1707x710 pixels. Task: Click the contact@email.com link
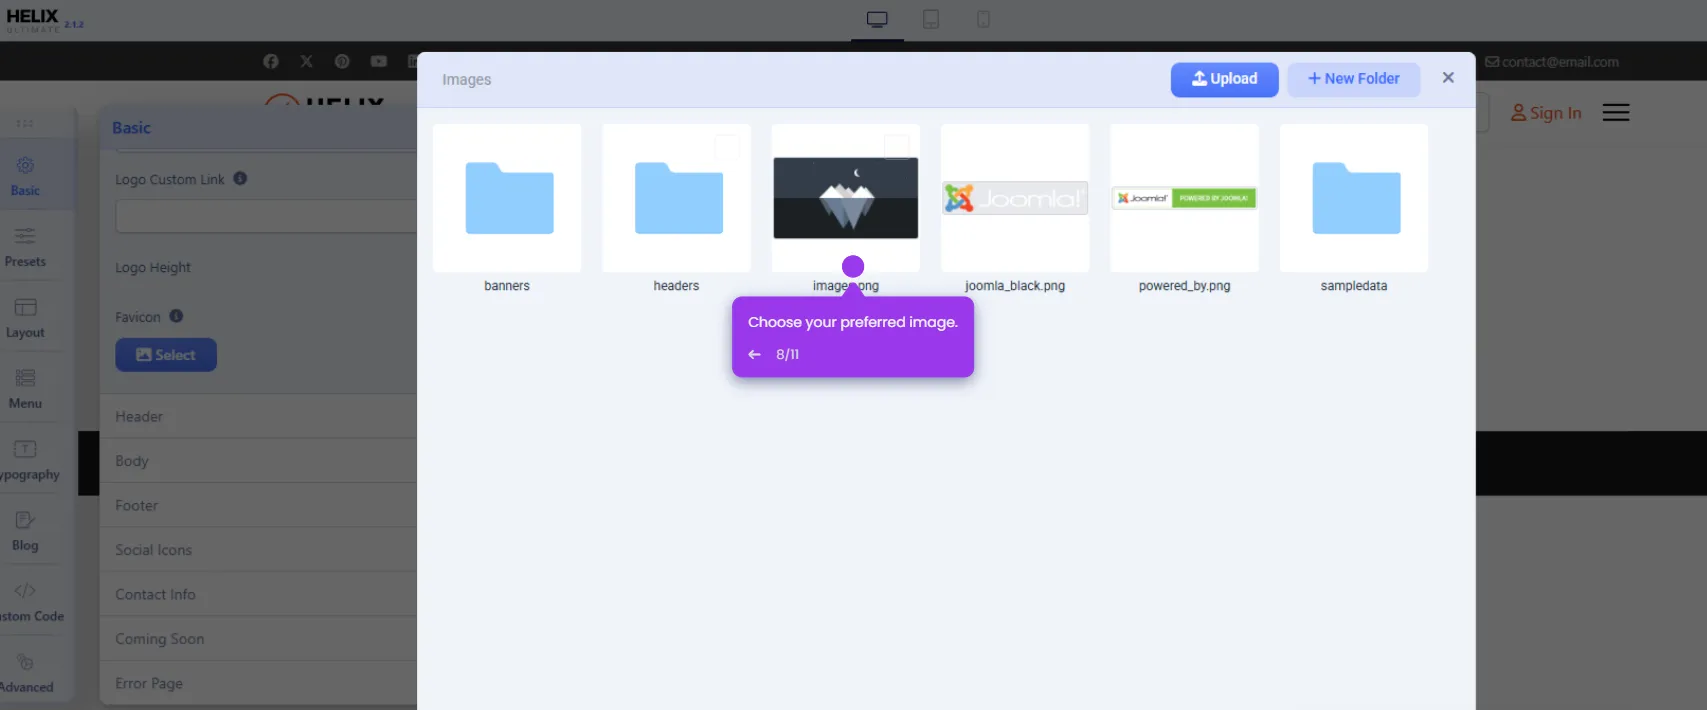click(1552, 62)
